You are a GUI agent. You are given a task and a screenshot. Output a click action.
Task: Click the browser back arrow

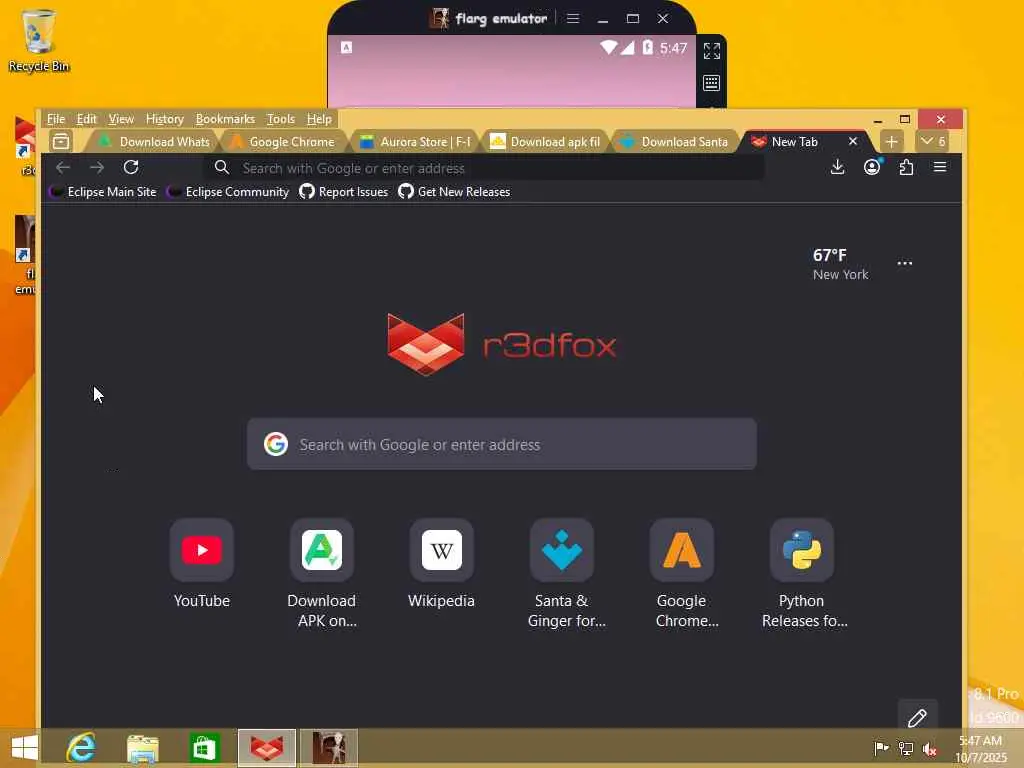point(63,168)
